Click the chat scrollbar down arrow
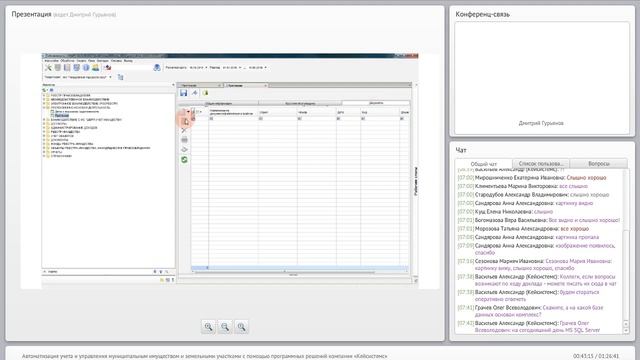 pos(626,331)
